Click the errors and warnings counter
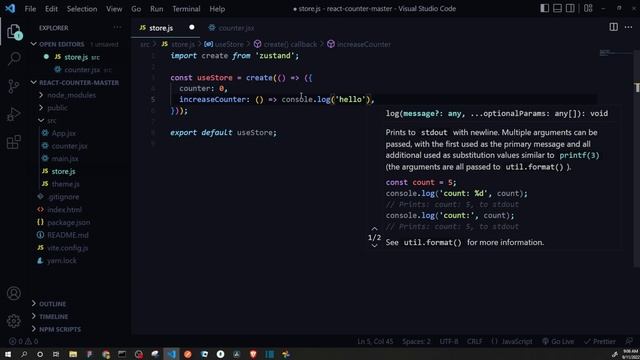The width and height of the screenshot is (640, 360). 24,341
